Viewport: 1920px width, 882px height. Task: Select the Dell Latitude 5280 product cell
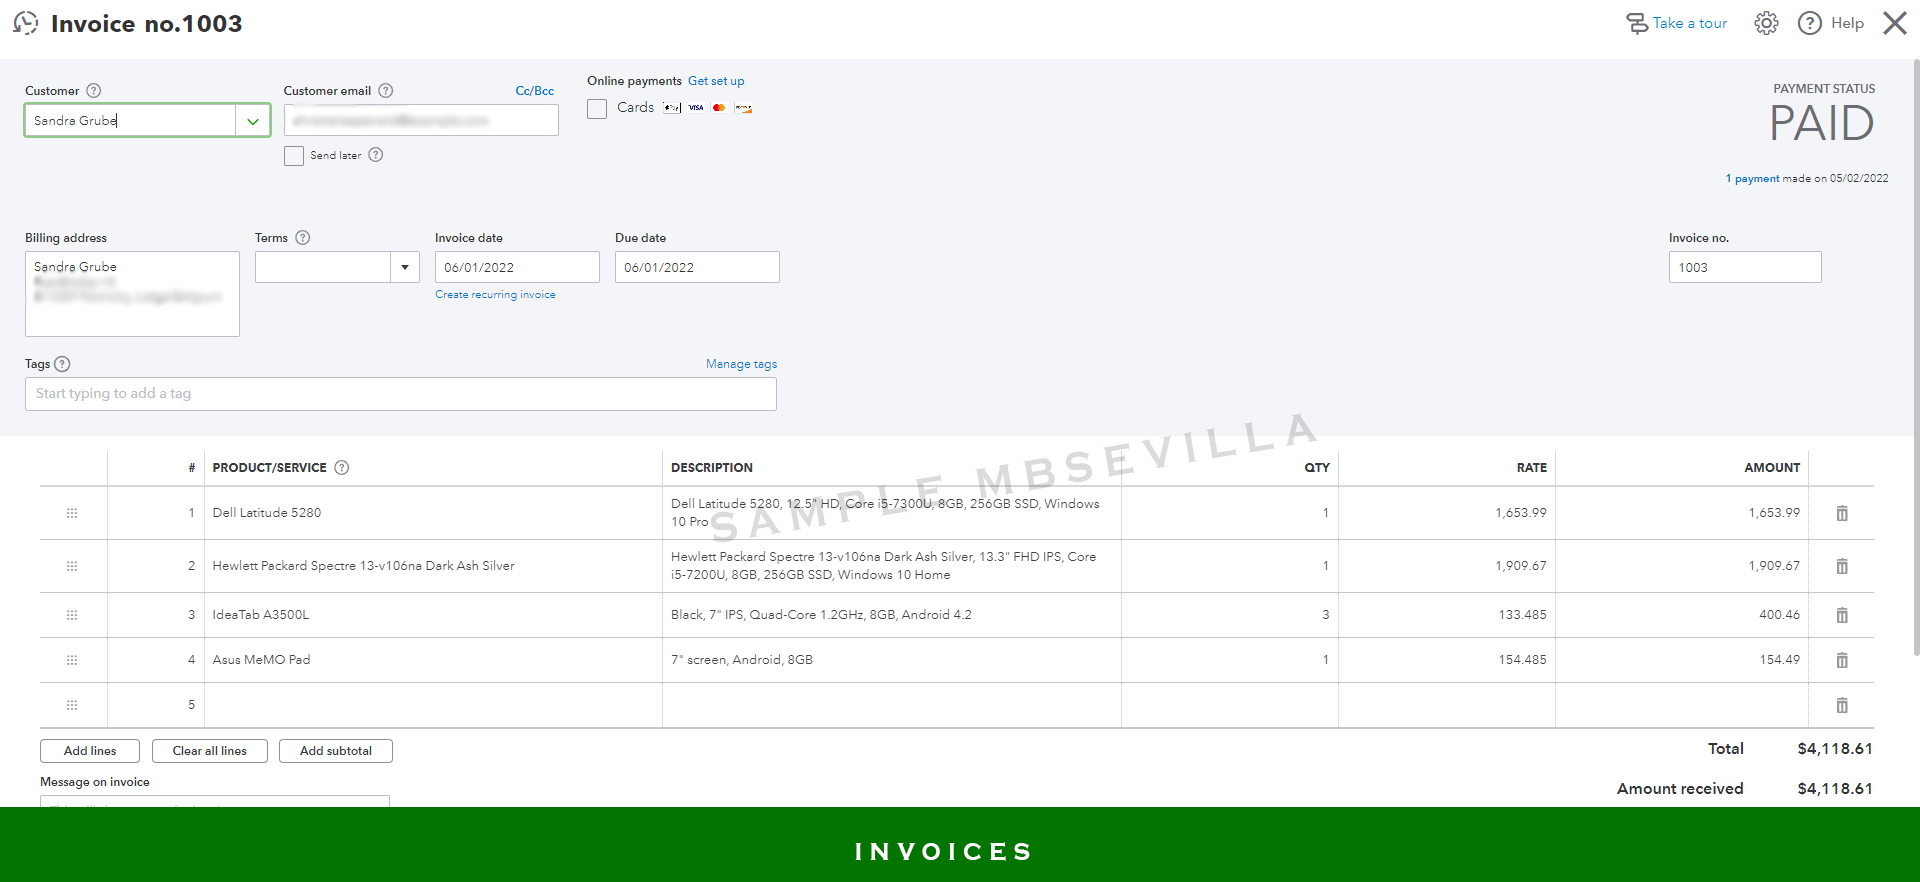click(433, 513)
